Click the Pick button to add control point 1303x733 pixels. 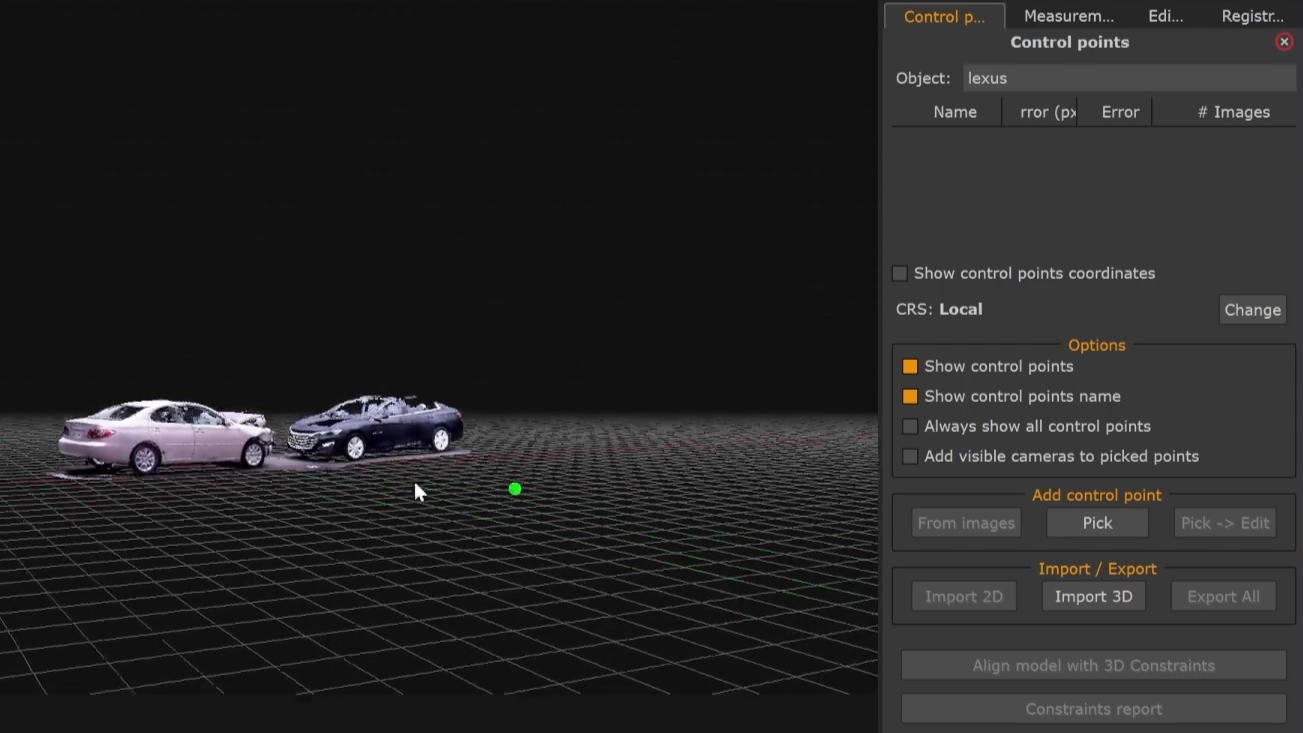pyautogui.click(x=1097, y=522)
